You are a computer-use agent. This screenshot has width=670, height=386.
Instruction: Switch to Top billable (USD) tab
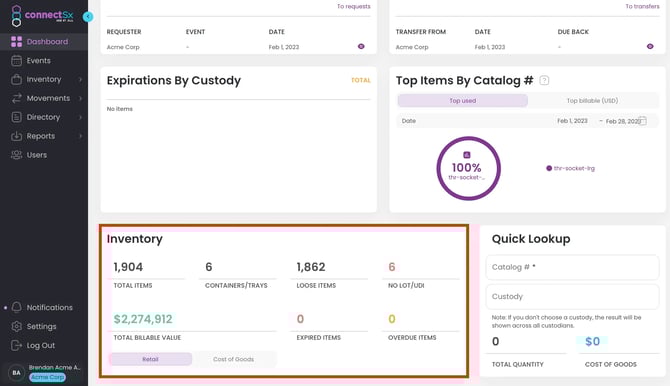tap(592, 101)
